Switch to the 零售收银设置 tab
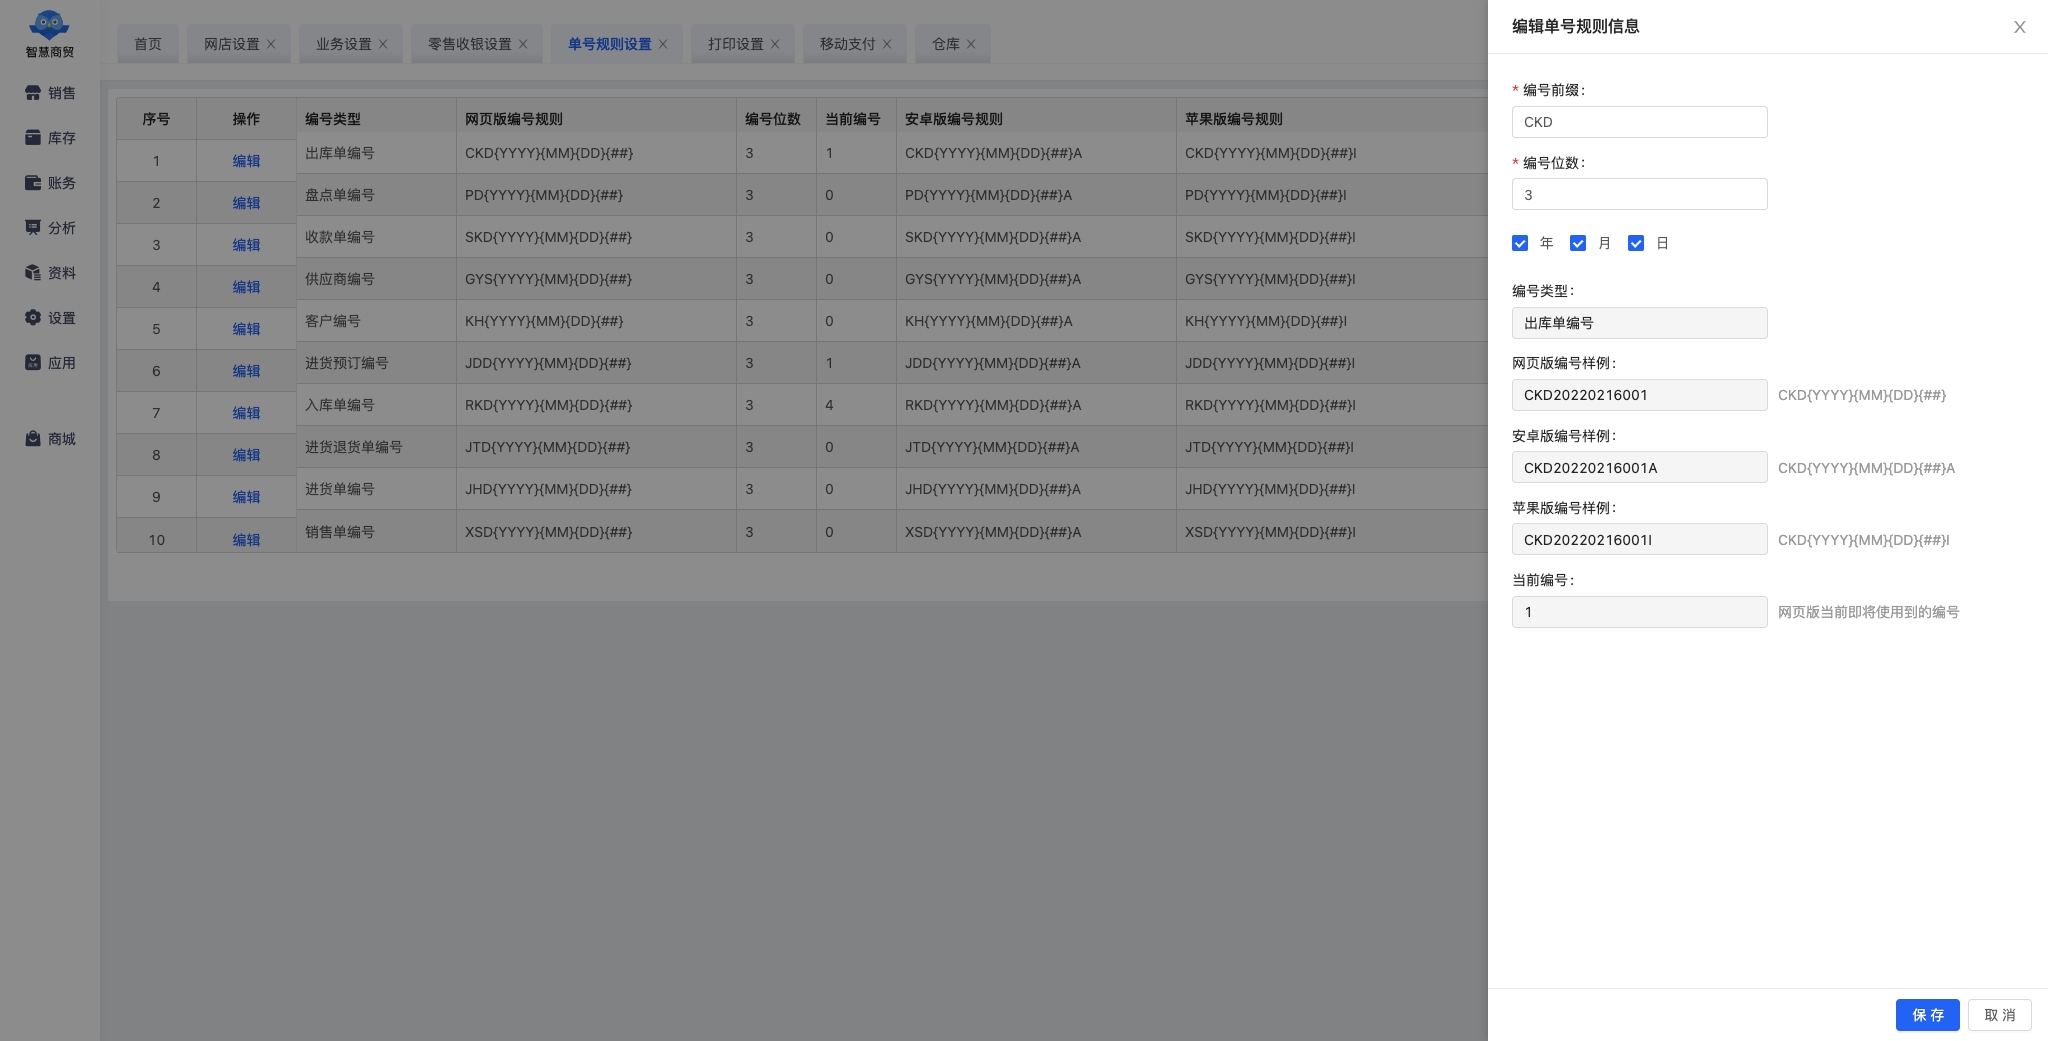Image resolution: width=2048 pixels, height=1041 pixels. pos(469,44)
